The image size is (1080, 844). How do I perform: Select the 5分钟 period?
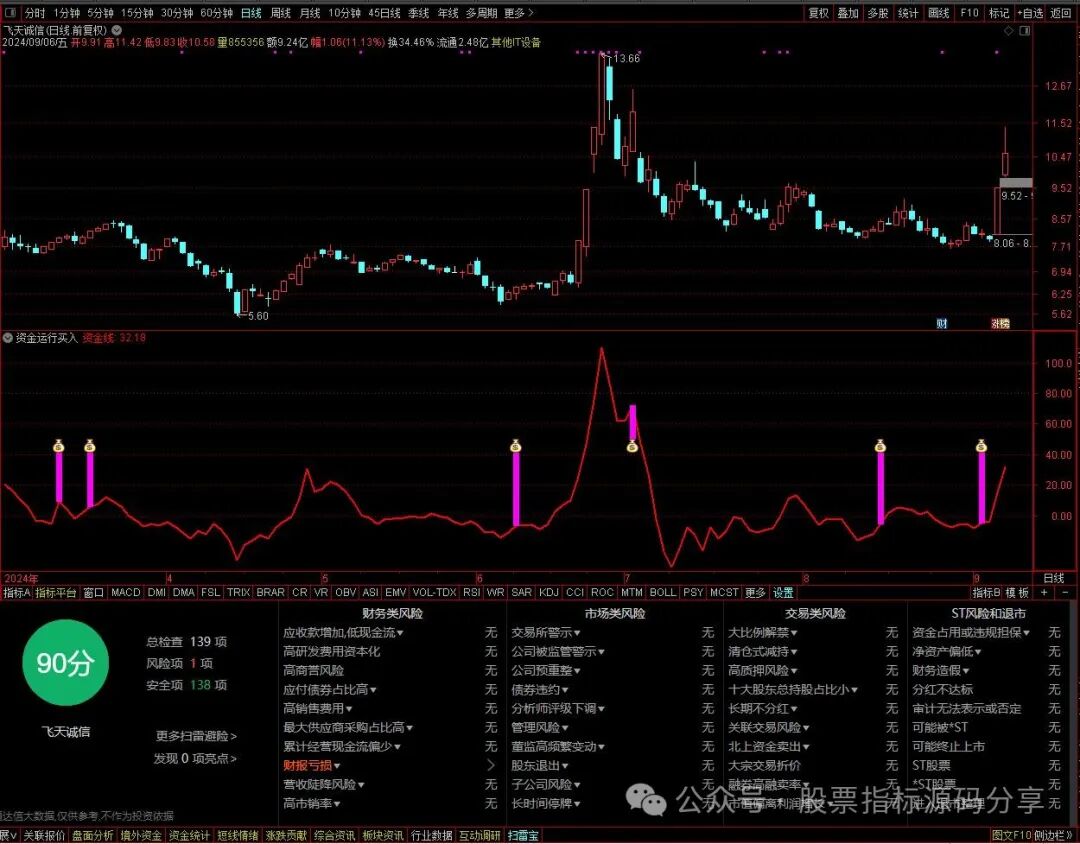coord(101,13)
